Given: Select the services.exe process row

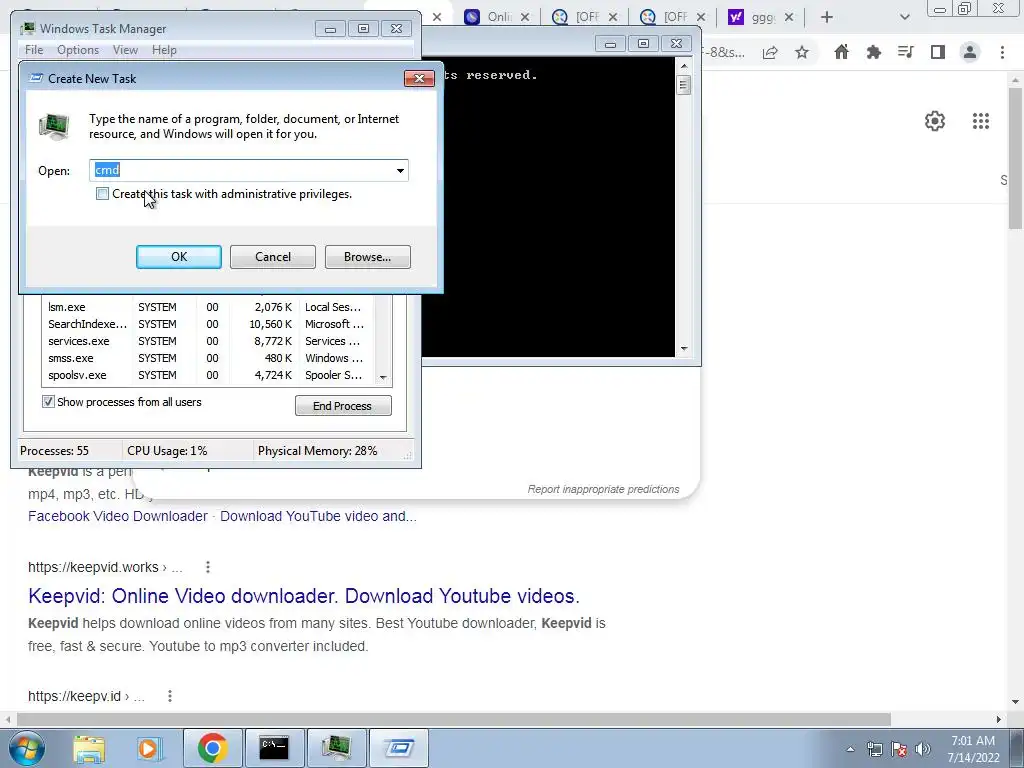Looking at the screenshot, I should click(x=209, y=341).
